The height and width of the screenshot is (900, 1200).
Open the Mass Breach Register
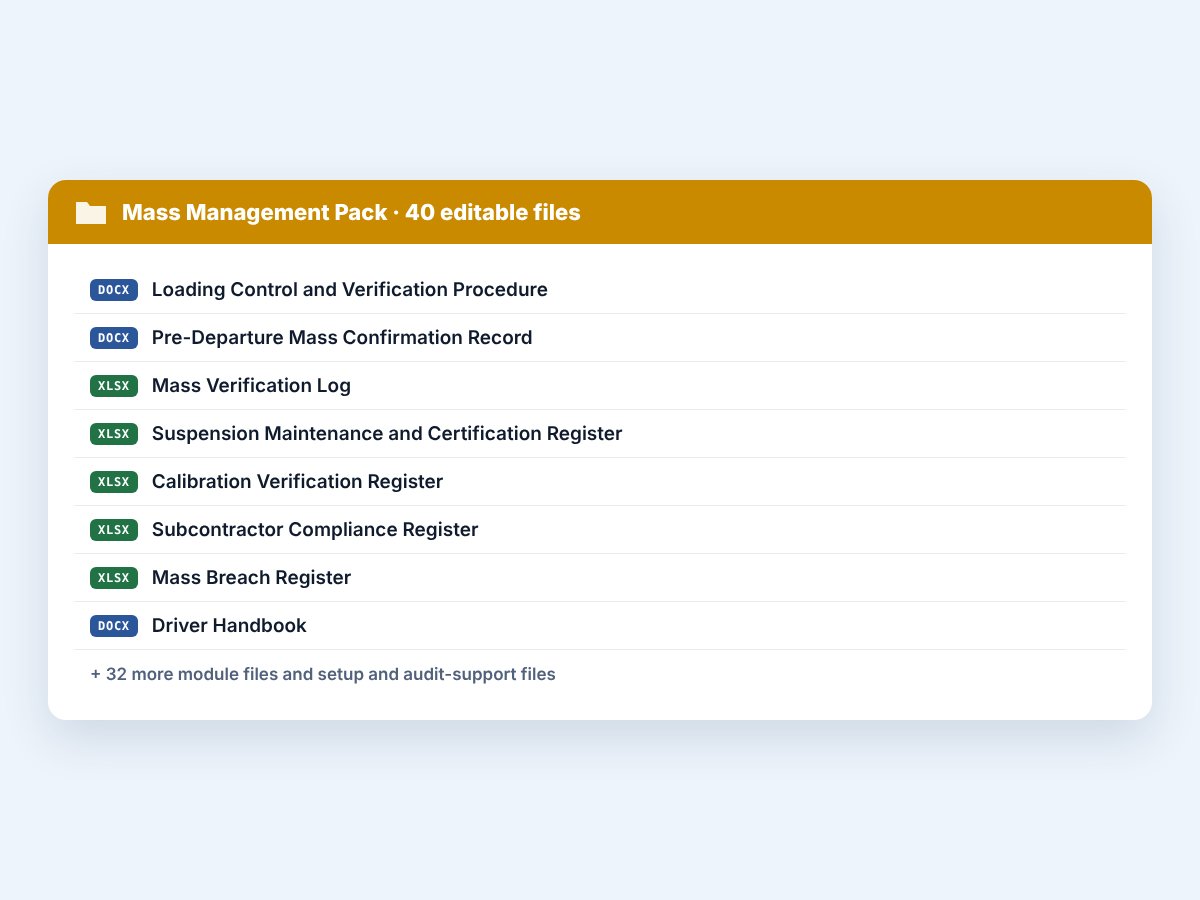click(x=251, y=578)
